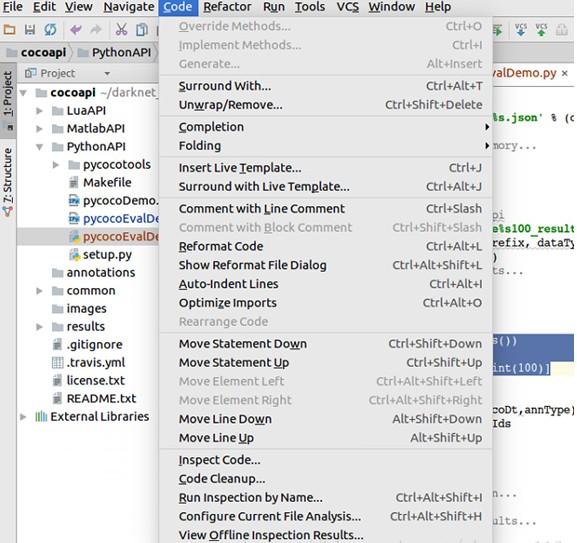The image size is (577, 543).
Task: Select the setup.py file in tree
Action: [88, 255]
